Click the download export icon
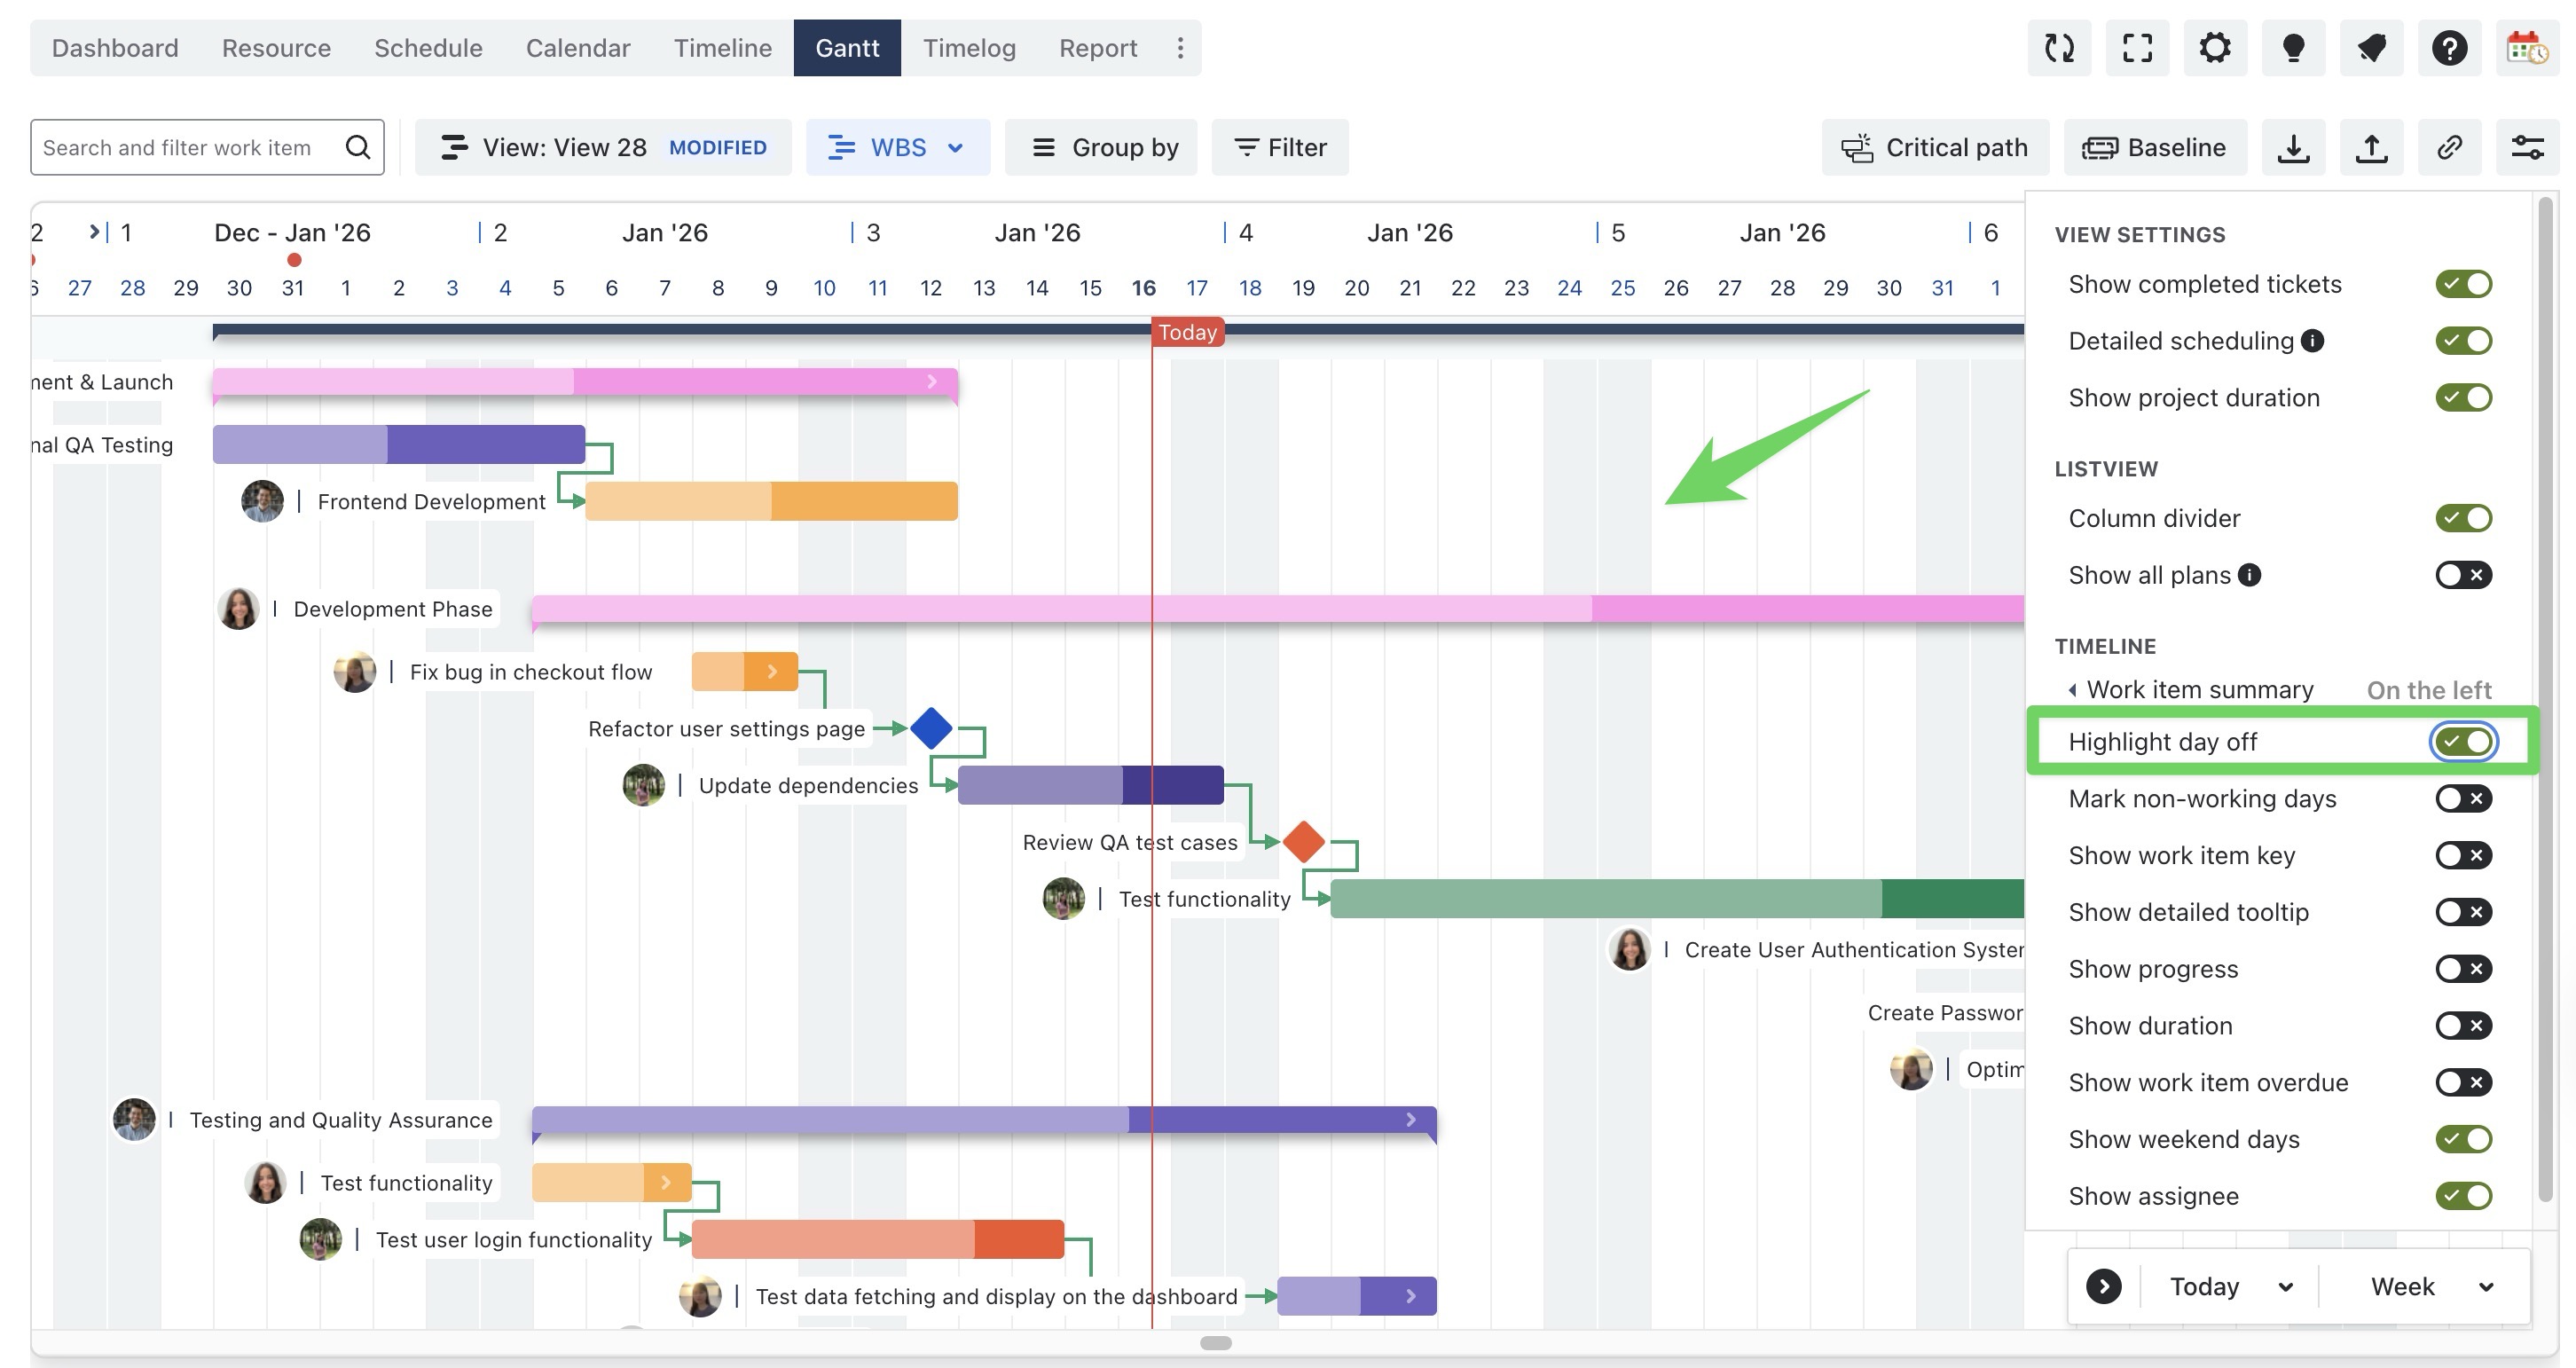Image resolution: width=2576 pixels, height=1368 pixels. pos(2293,148)
